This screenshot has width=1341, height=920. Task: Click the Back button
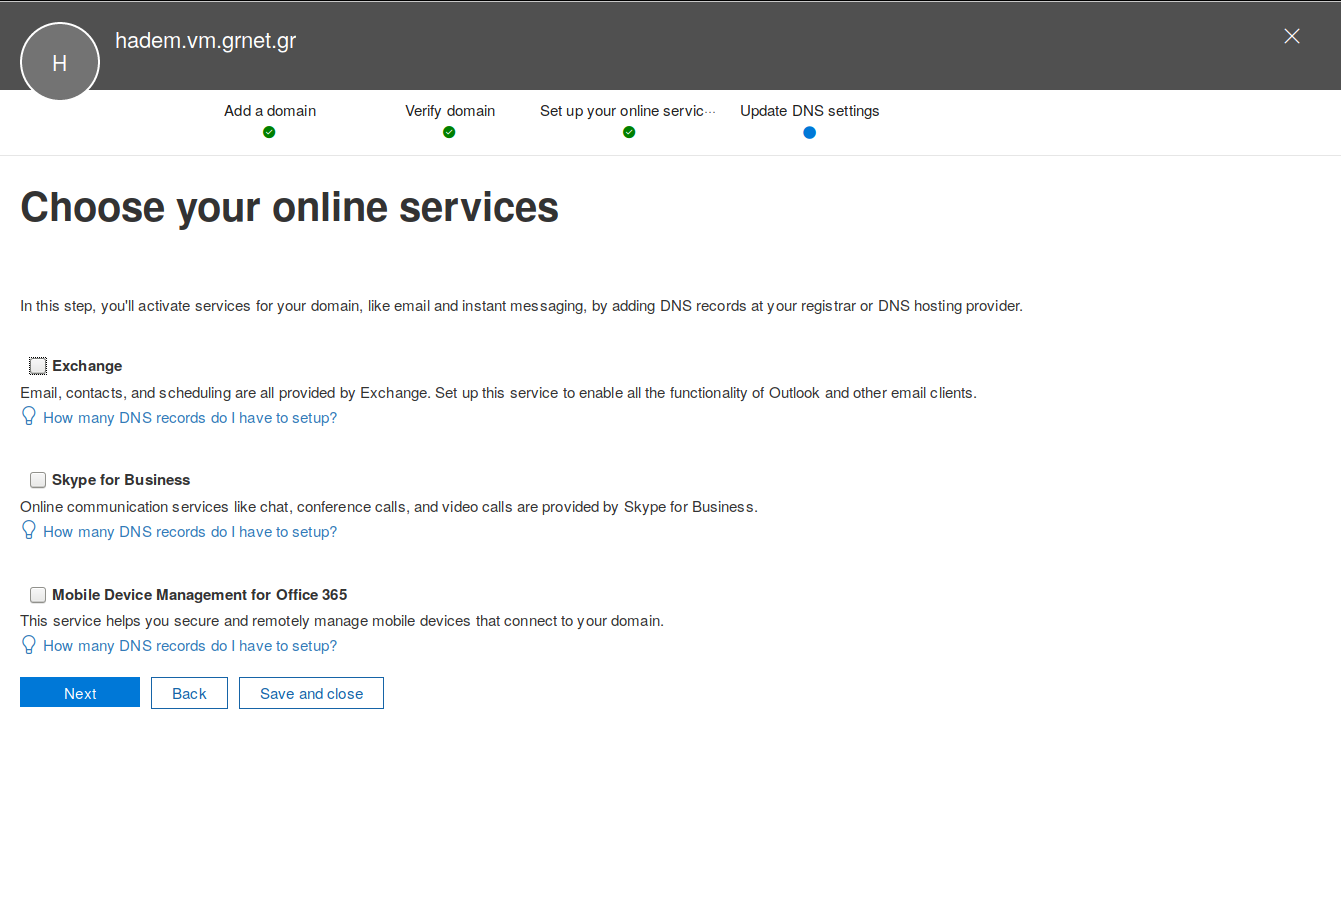tap(189, 693)
